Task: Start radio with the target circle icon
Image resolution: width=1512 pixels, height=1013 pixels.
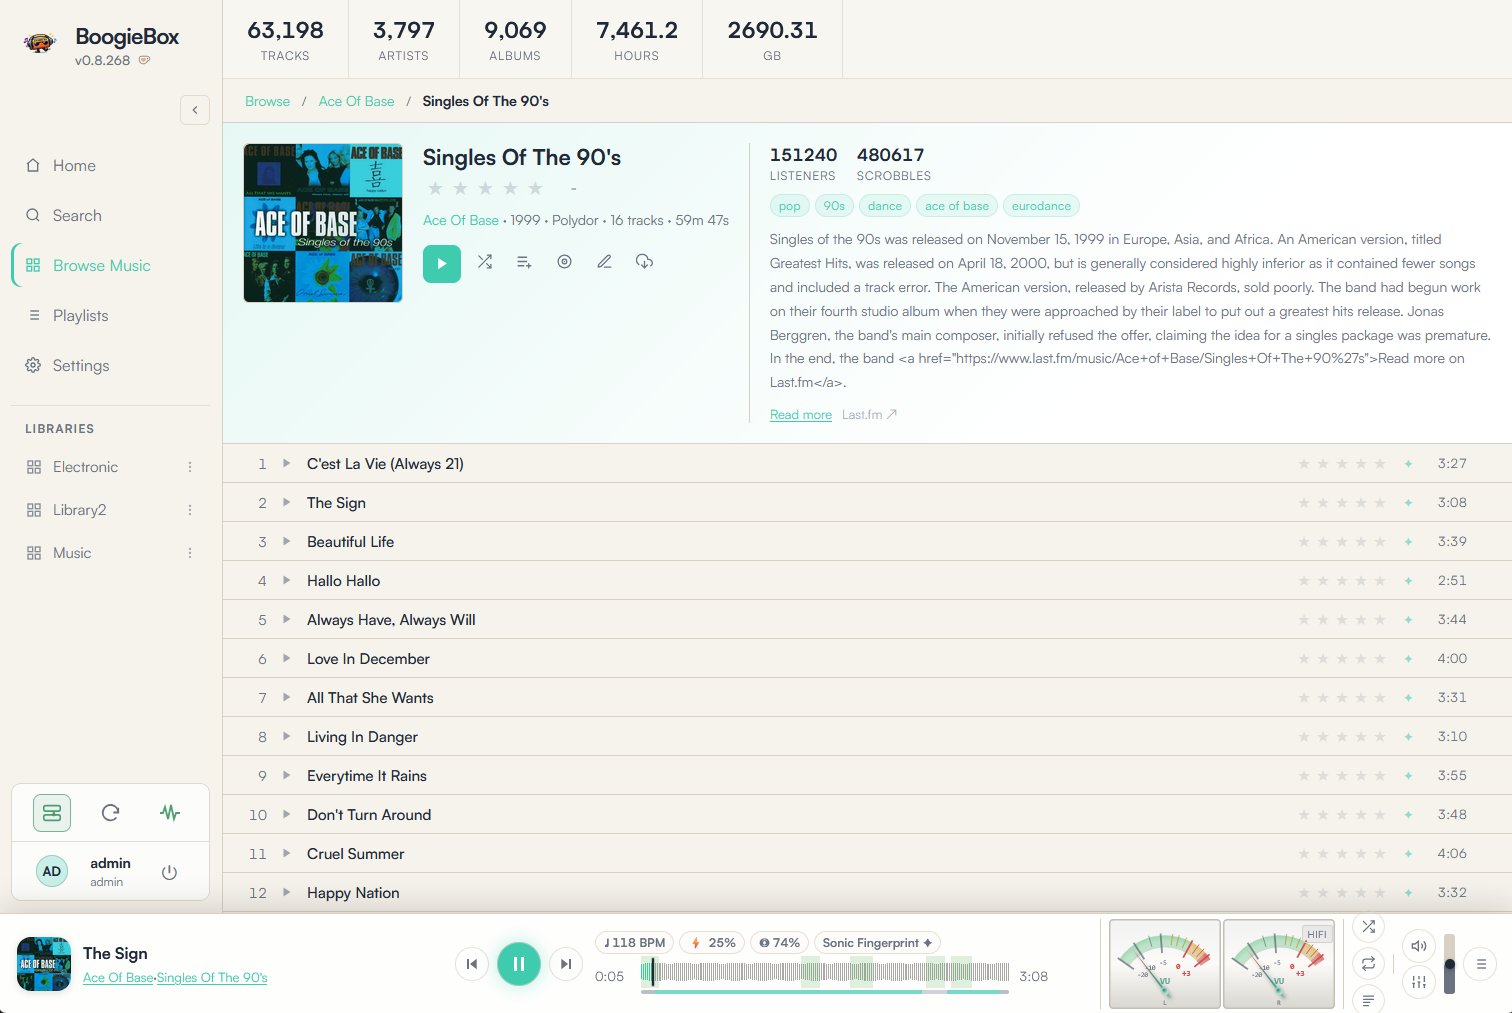Action: (564, 262)
